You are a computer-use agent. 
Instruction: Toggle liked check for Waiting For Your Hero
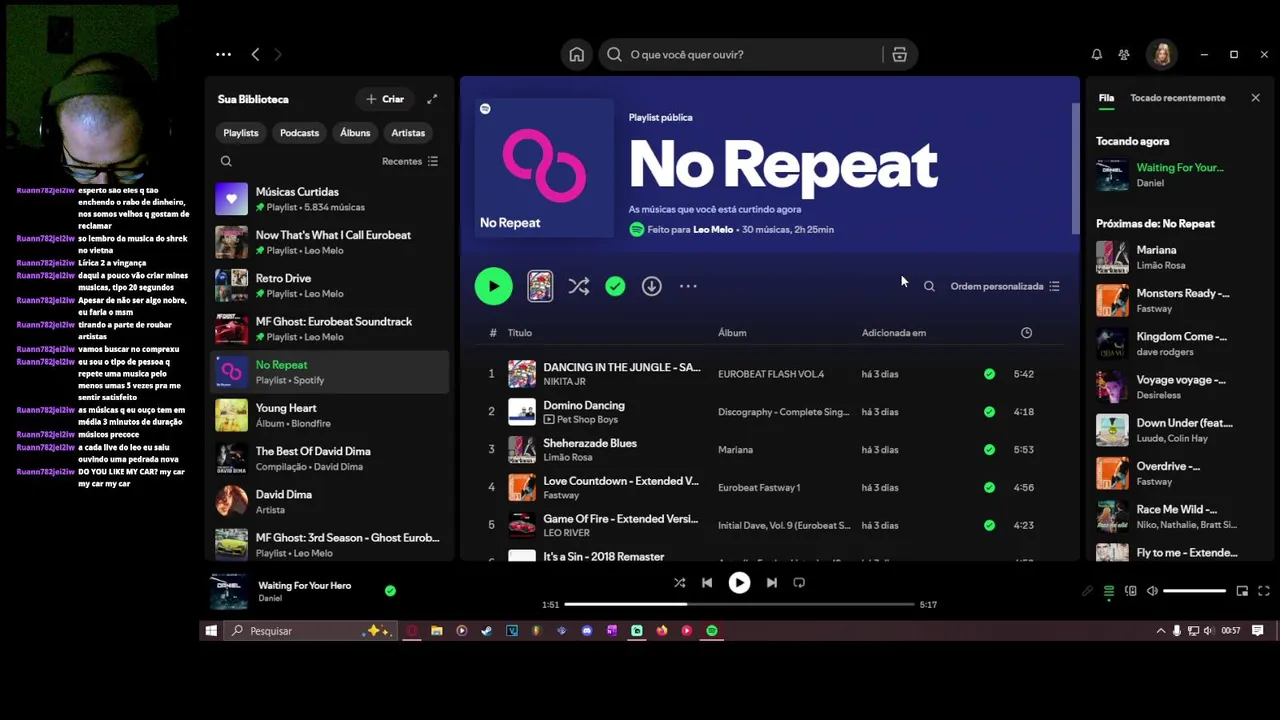(x=390, y=591)
